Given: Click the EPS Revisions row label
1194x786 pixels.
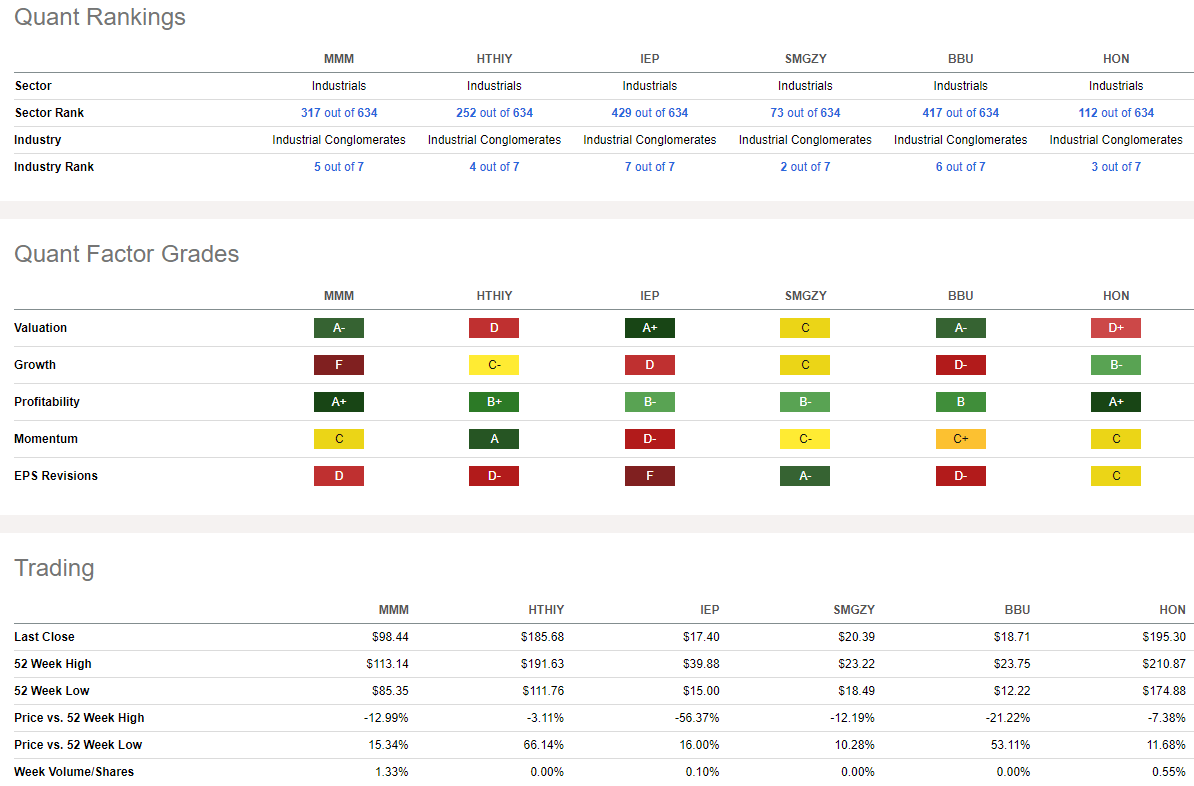Looking at the screenshot, I should coord(56,476).
